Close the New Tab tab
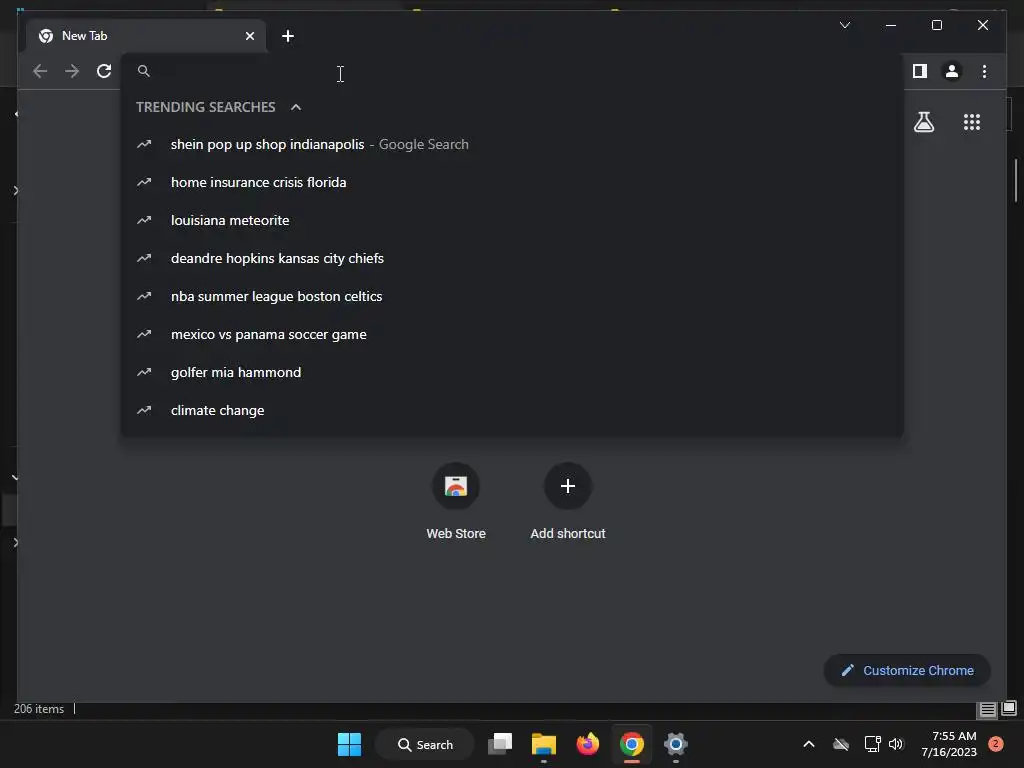The height and width of the screenshot is (768, 1024). [x=249, y=36]
